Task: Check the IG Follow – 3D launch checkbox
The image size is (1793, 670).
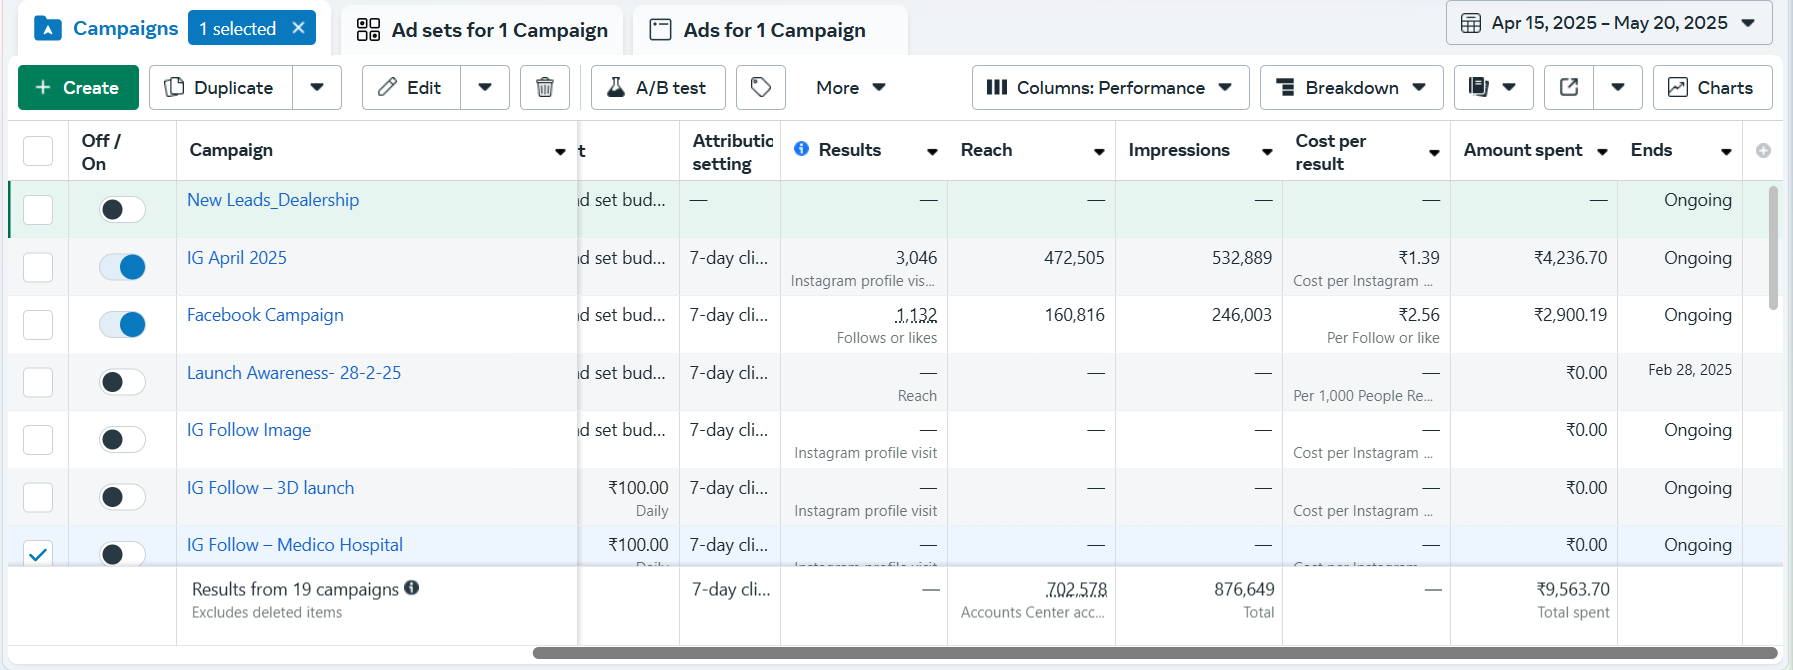Action: (38, 497)
